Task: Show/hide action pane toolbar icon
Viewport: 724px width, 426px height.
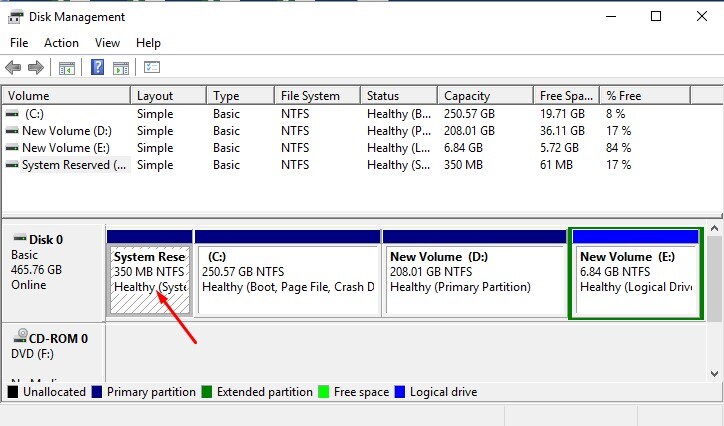Action: click(x=121, y=68)
